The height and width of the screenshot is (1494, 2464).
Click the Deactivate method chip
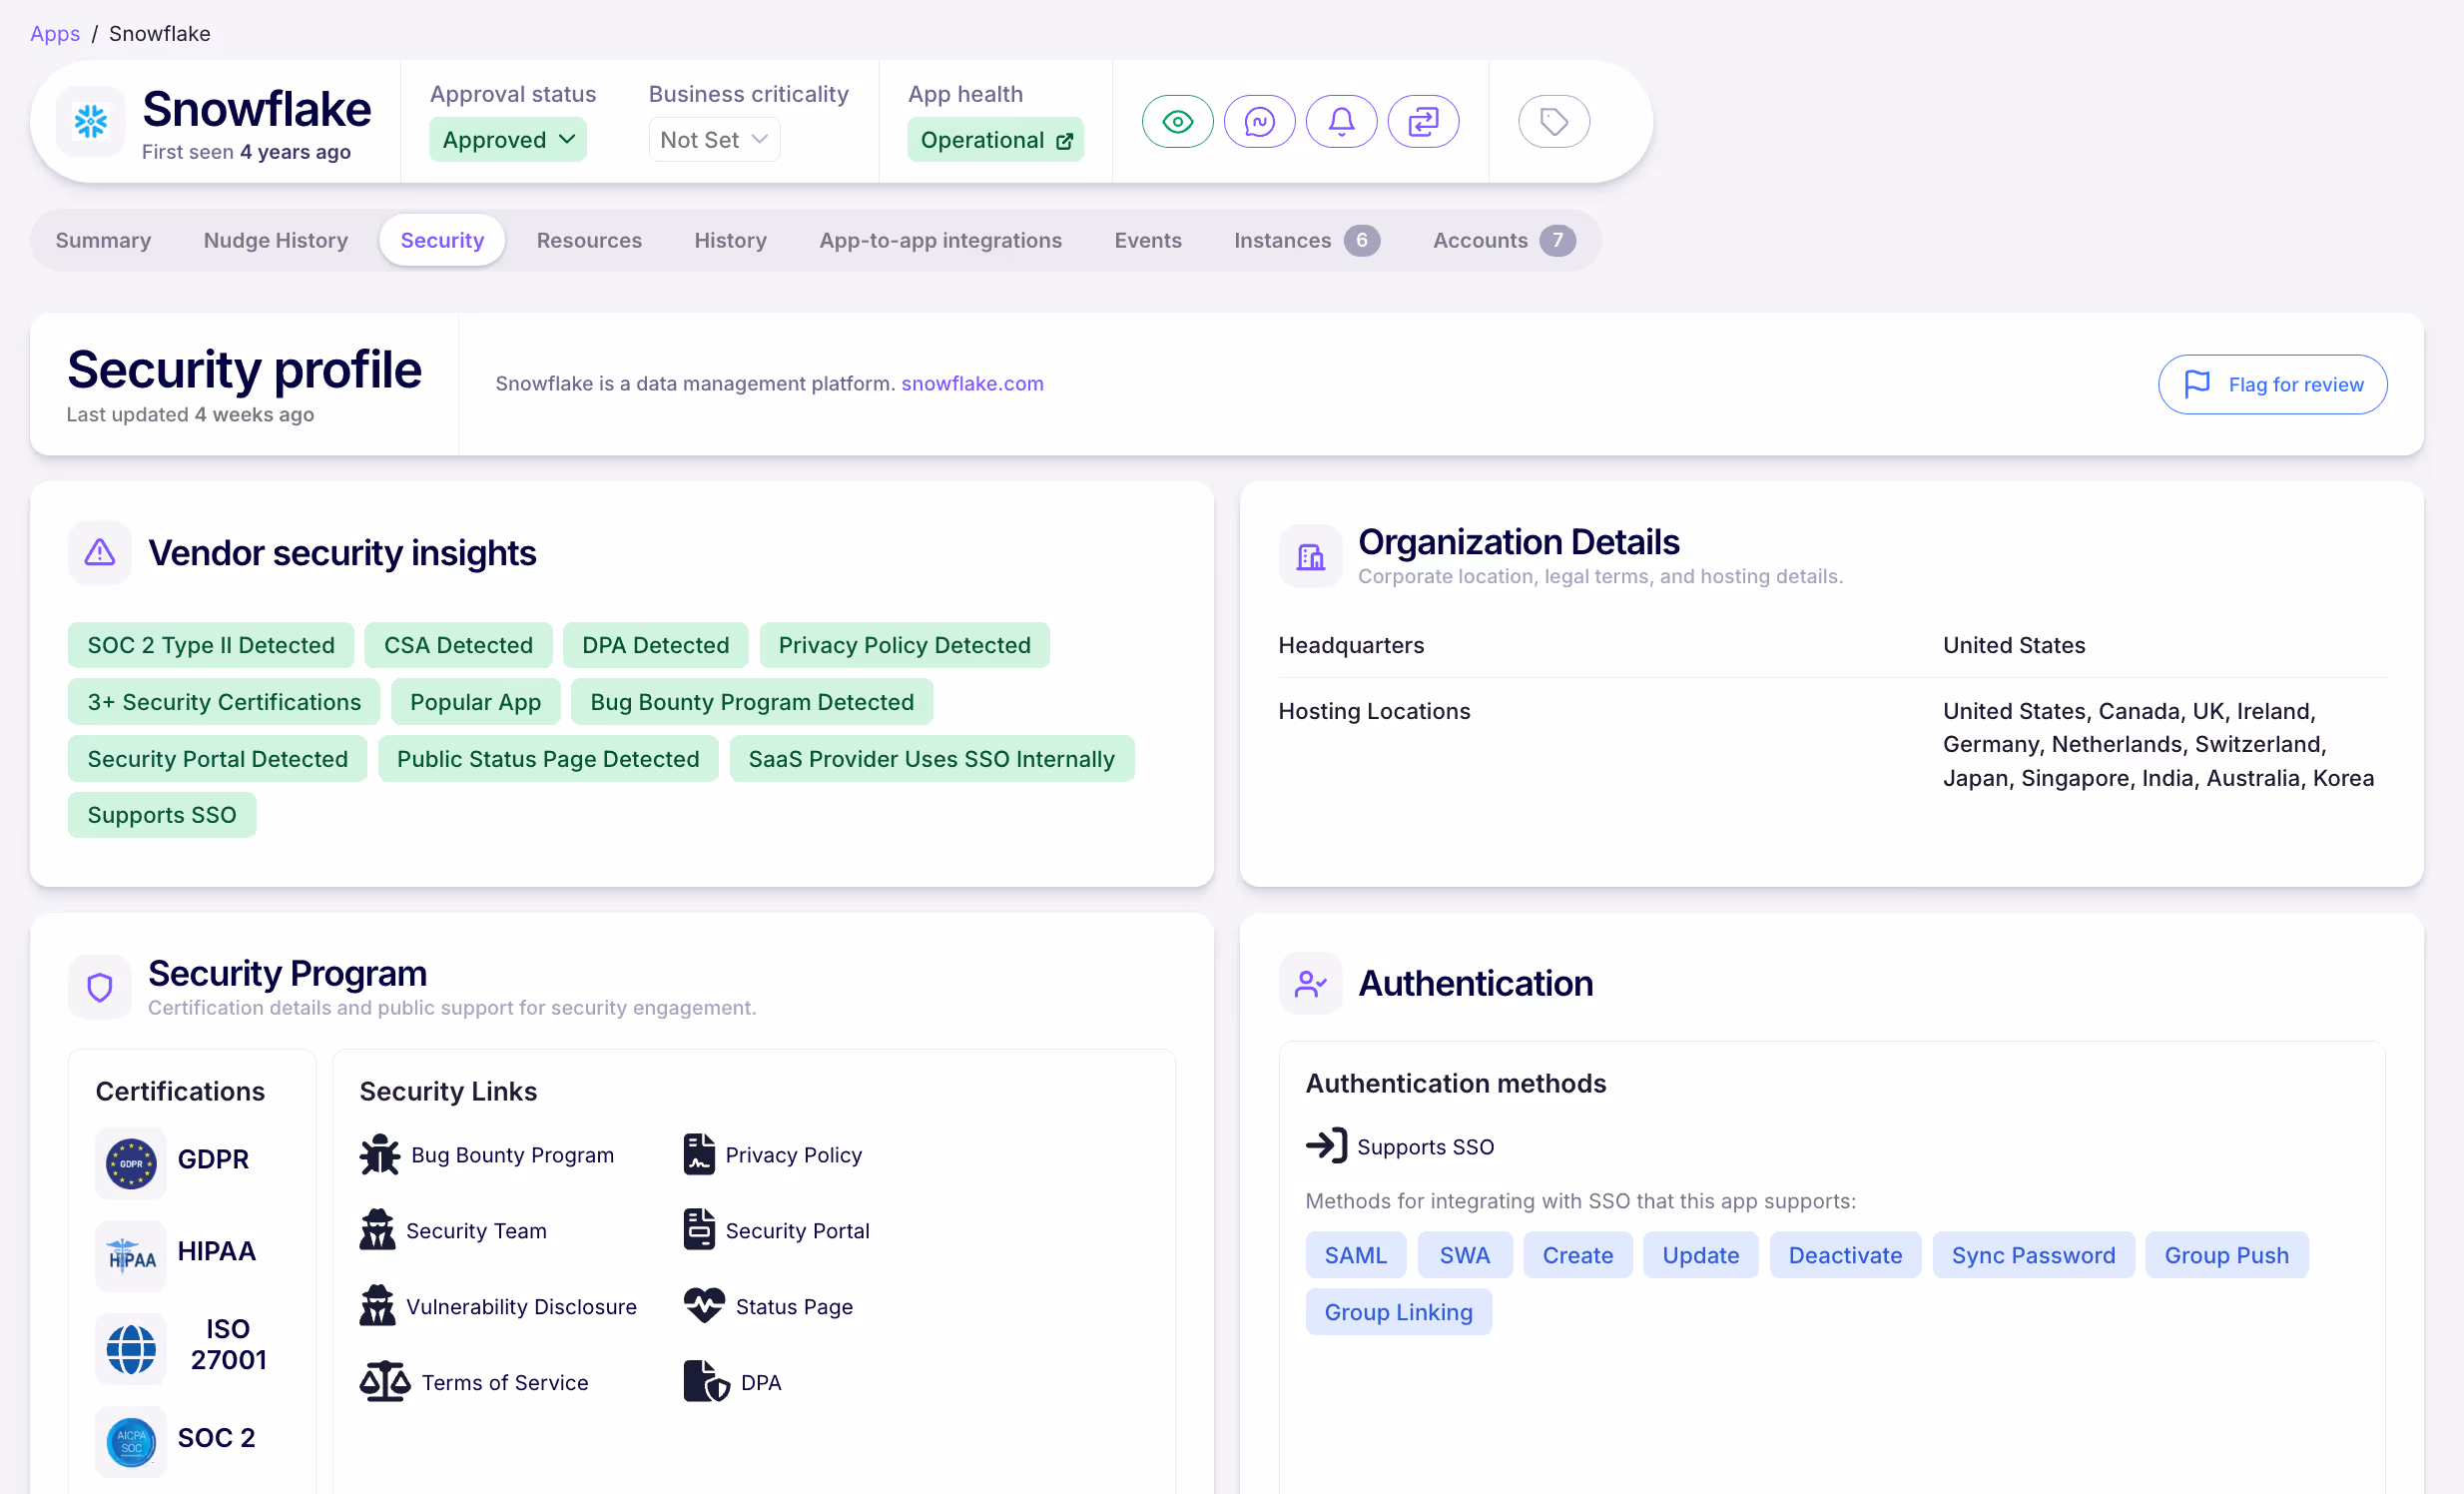point(1846,1256)
